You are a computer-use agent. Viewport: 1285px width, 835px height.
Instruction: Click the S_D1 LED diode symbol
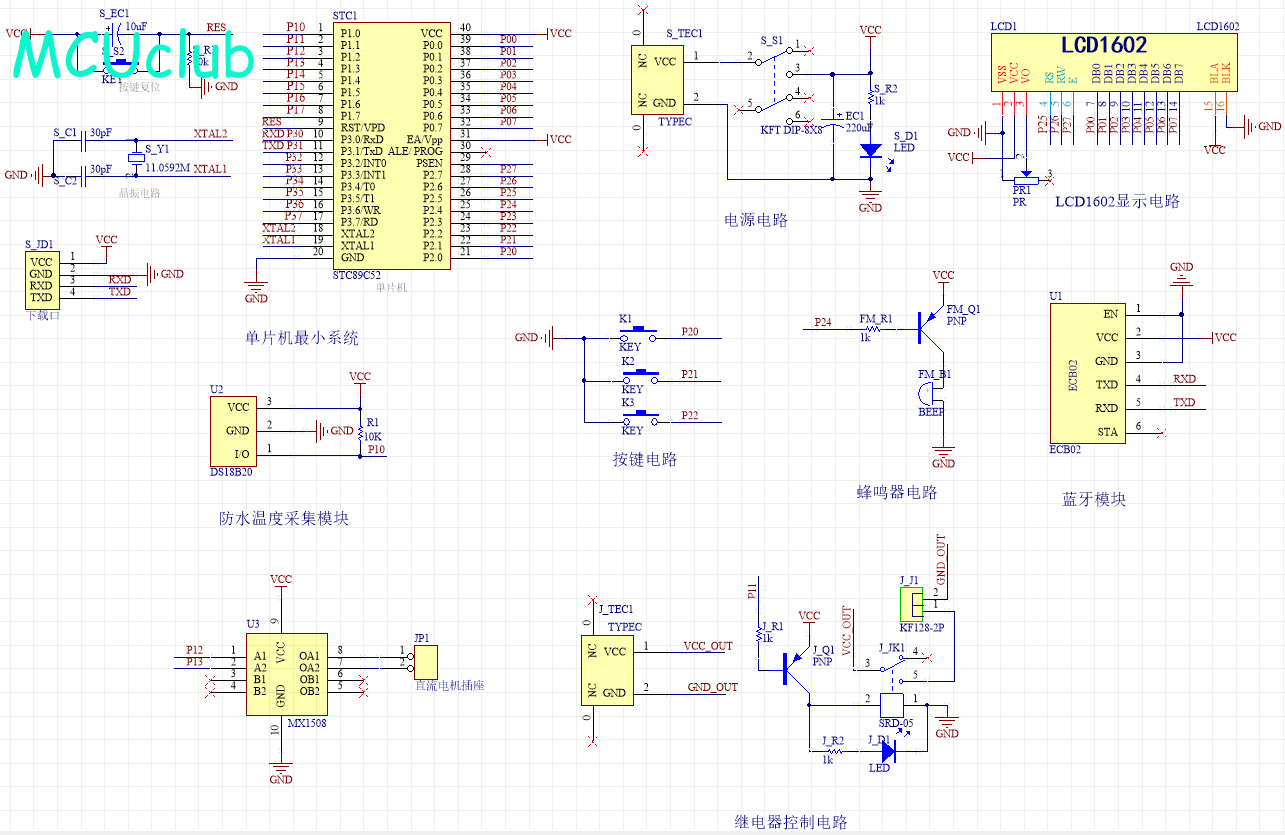click(x=870, y=151)
